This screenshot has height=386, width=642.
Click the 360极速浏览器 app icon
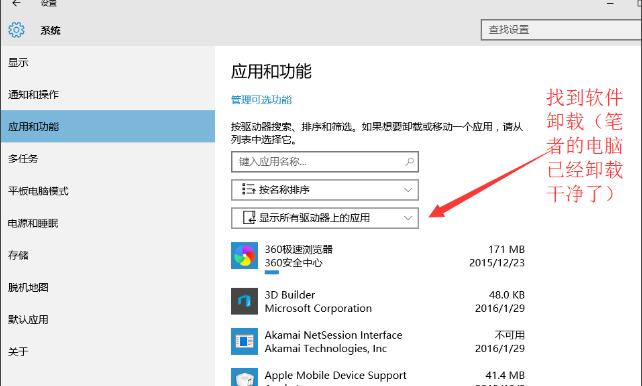point(244,255)
